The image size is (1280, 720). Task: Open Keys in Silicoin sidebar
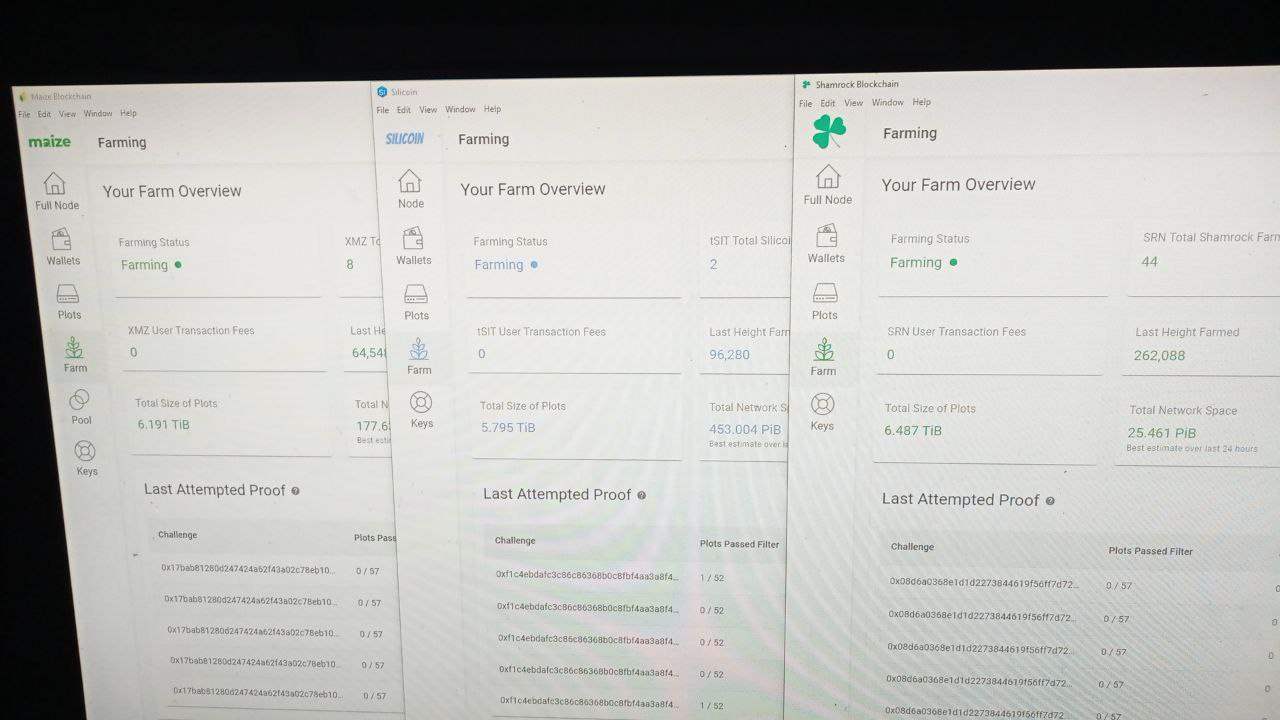pyautogui.click(x=421, y=410)
